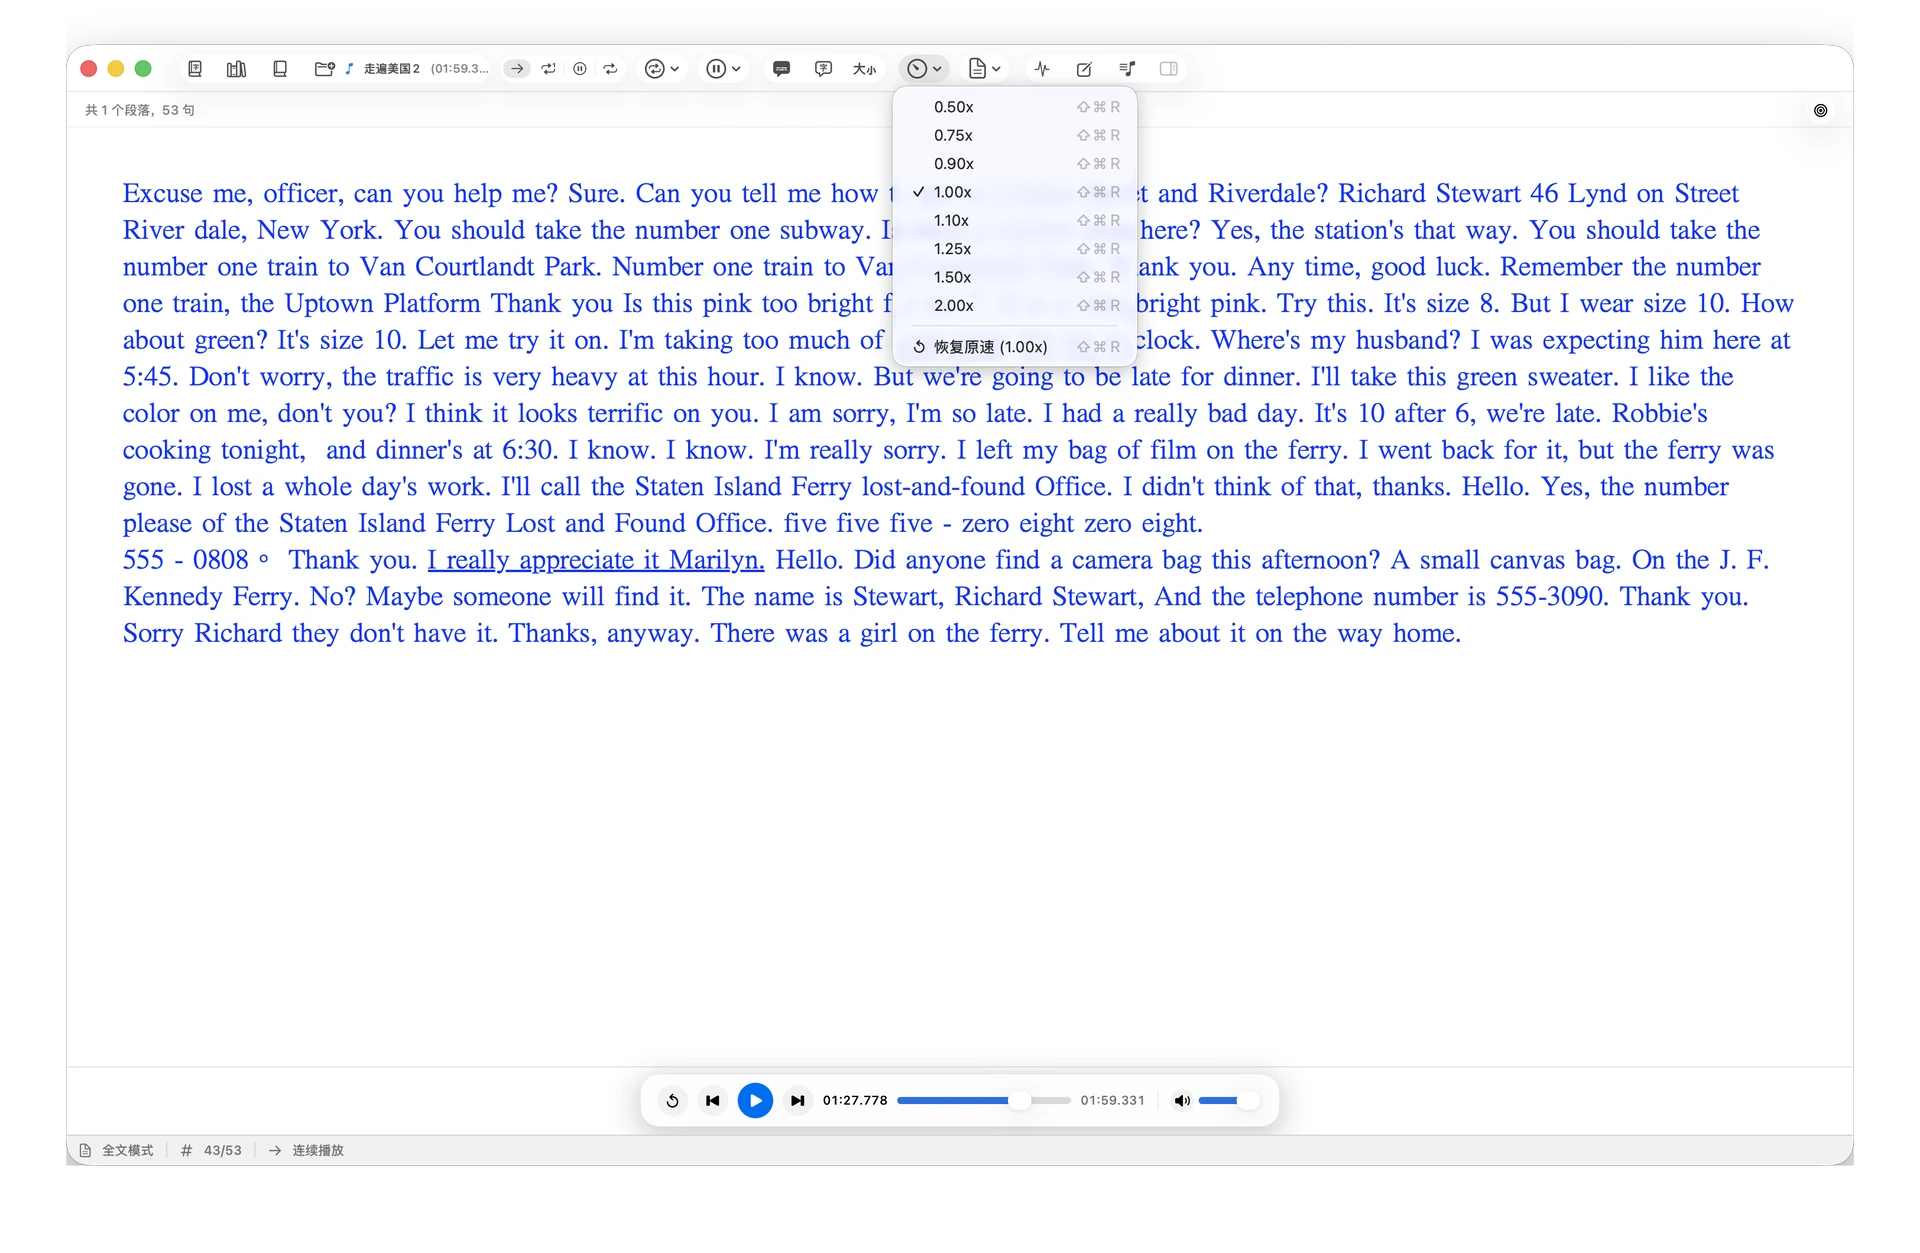
Task: Toggle single sentence repeat mode
Action: [548, 69]
